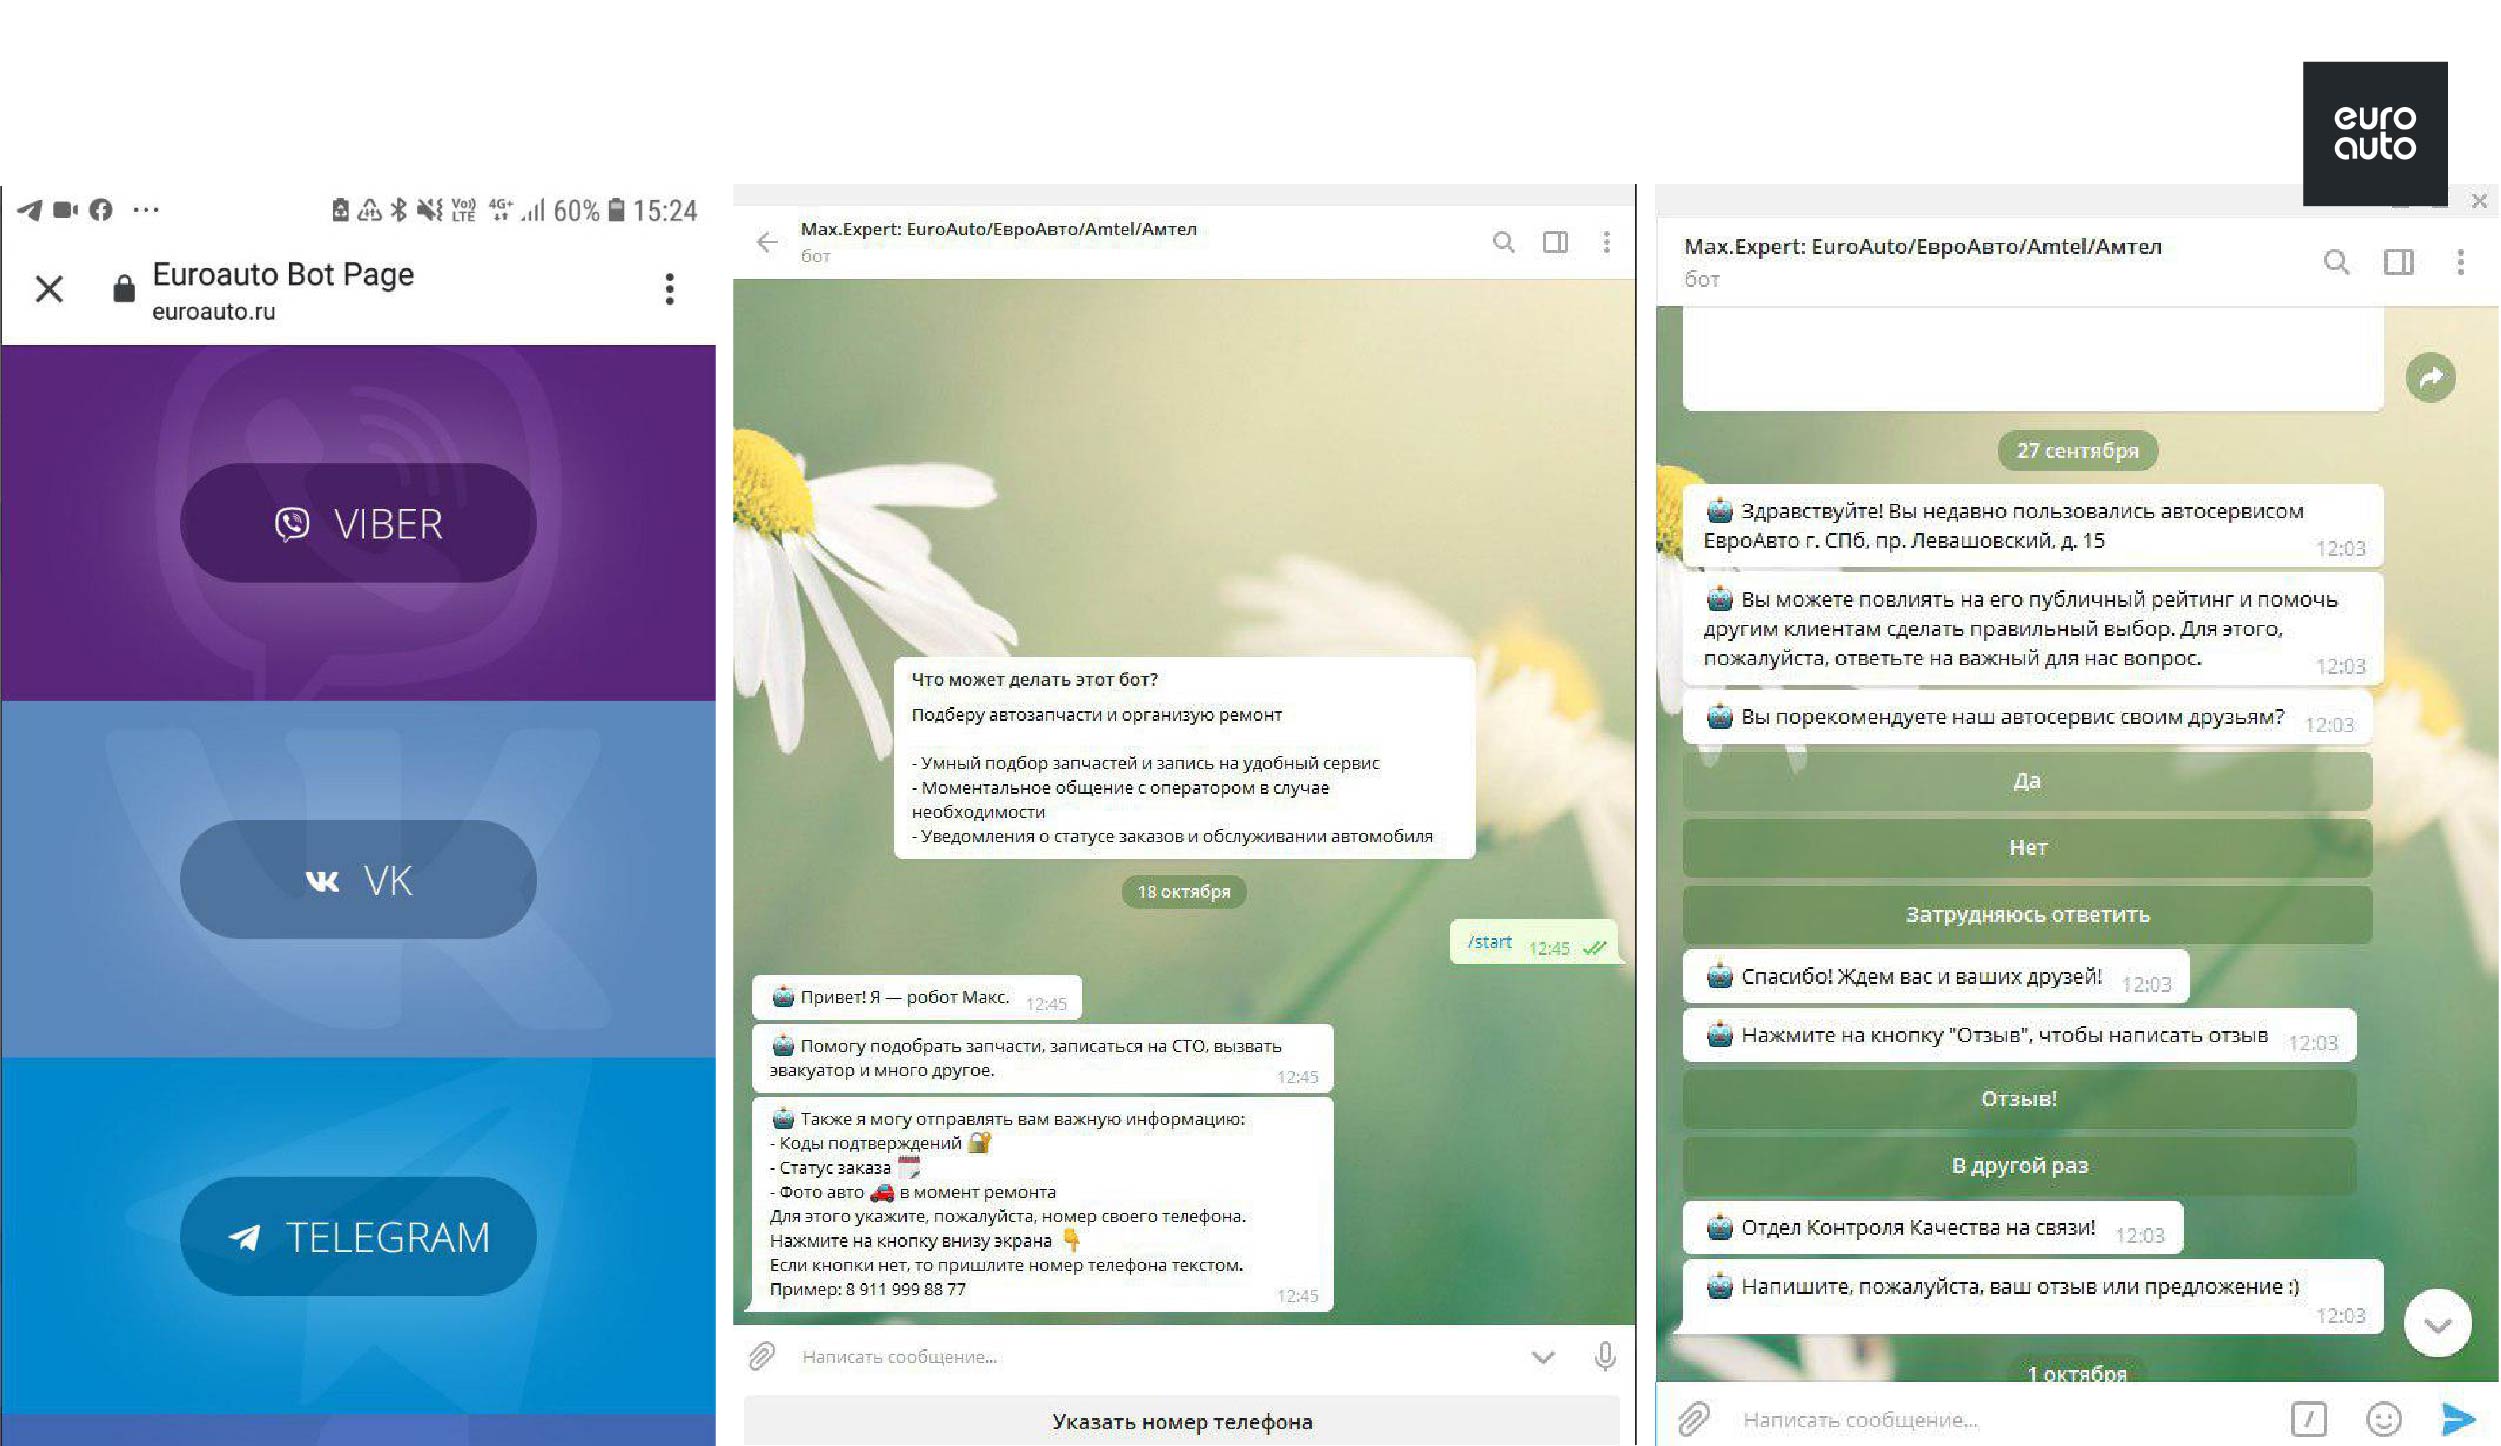Click the euroauto logo
The width and height of the screenshot is (2501, 1446).
pyautogui.click(x=2375, y=134)
